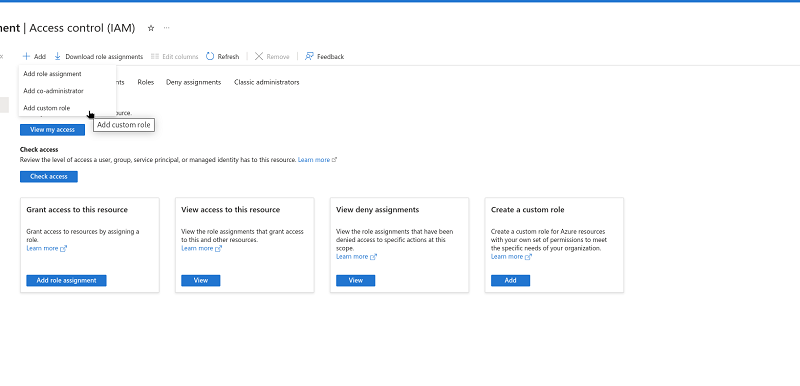Image resolution: width=800 pixels, height=386 pixels.
Task: Click the Remove X icon in toolbar
Action: point(259,56)
